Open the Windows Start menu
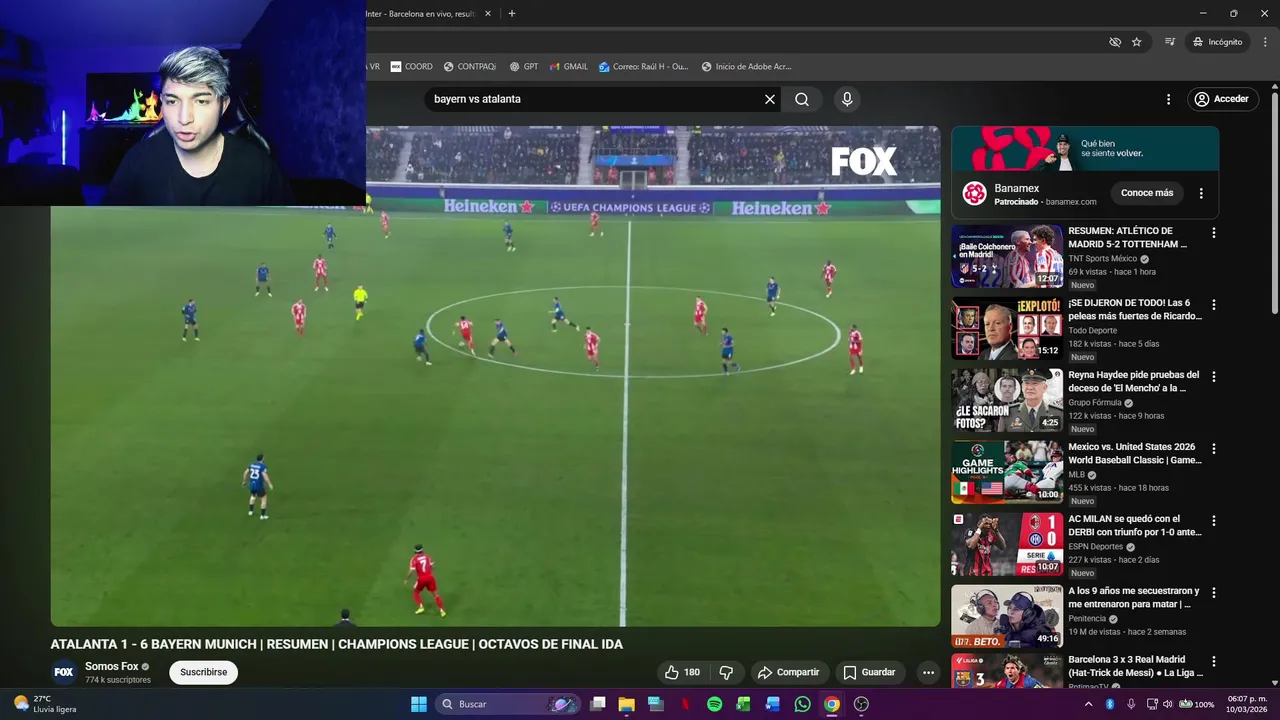The height and width of the screenshot is (720, 1280). (419, 704)
